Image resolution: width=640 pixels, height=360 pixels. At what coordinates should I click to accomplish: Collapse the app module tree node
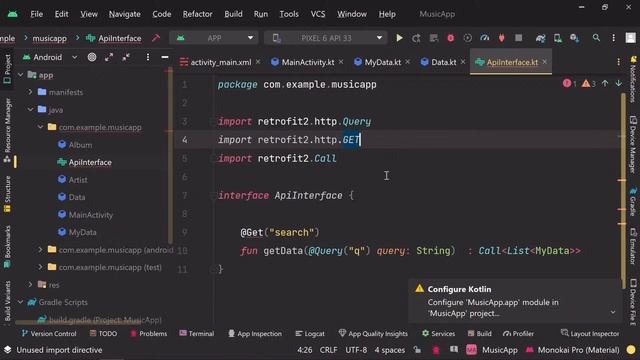click(x=21, y=75)
